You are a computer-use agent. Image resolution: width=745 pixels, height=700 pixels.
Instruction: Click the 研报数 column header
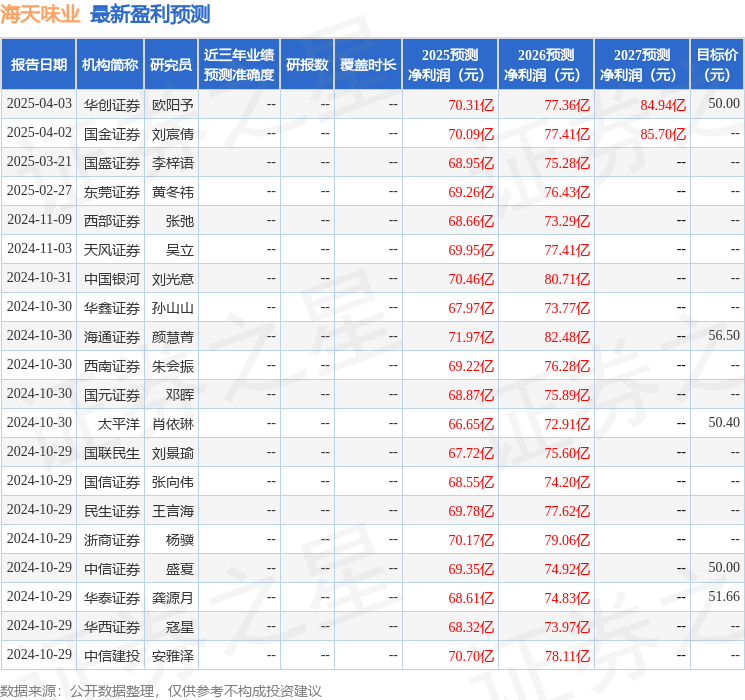click(x=307, y=65)
